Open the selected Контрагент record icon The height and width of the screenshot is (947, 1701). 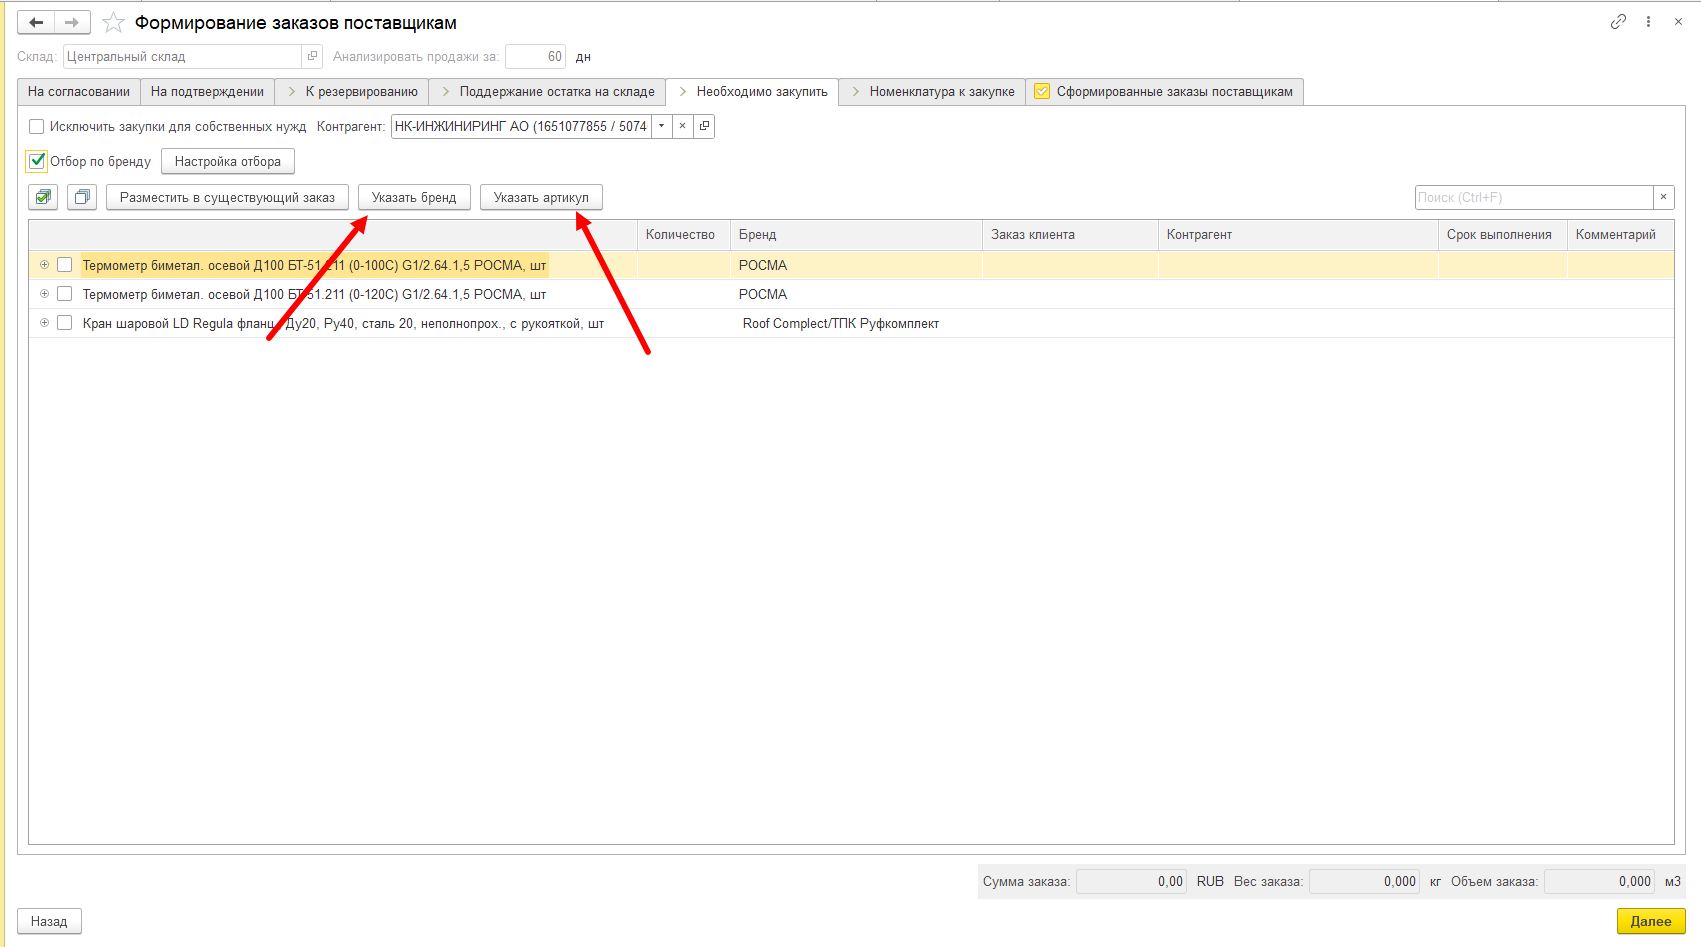click(x=704, y=126)
